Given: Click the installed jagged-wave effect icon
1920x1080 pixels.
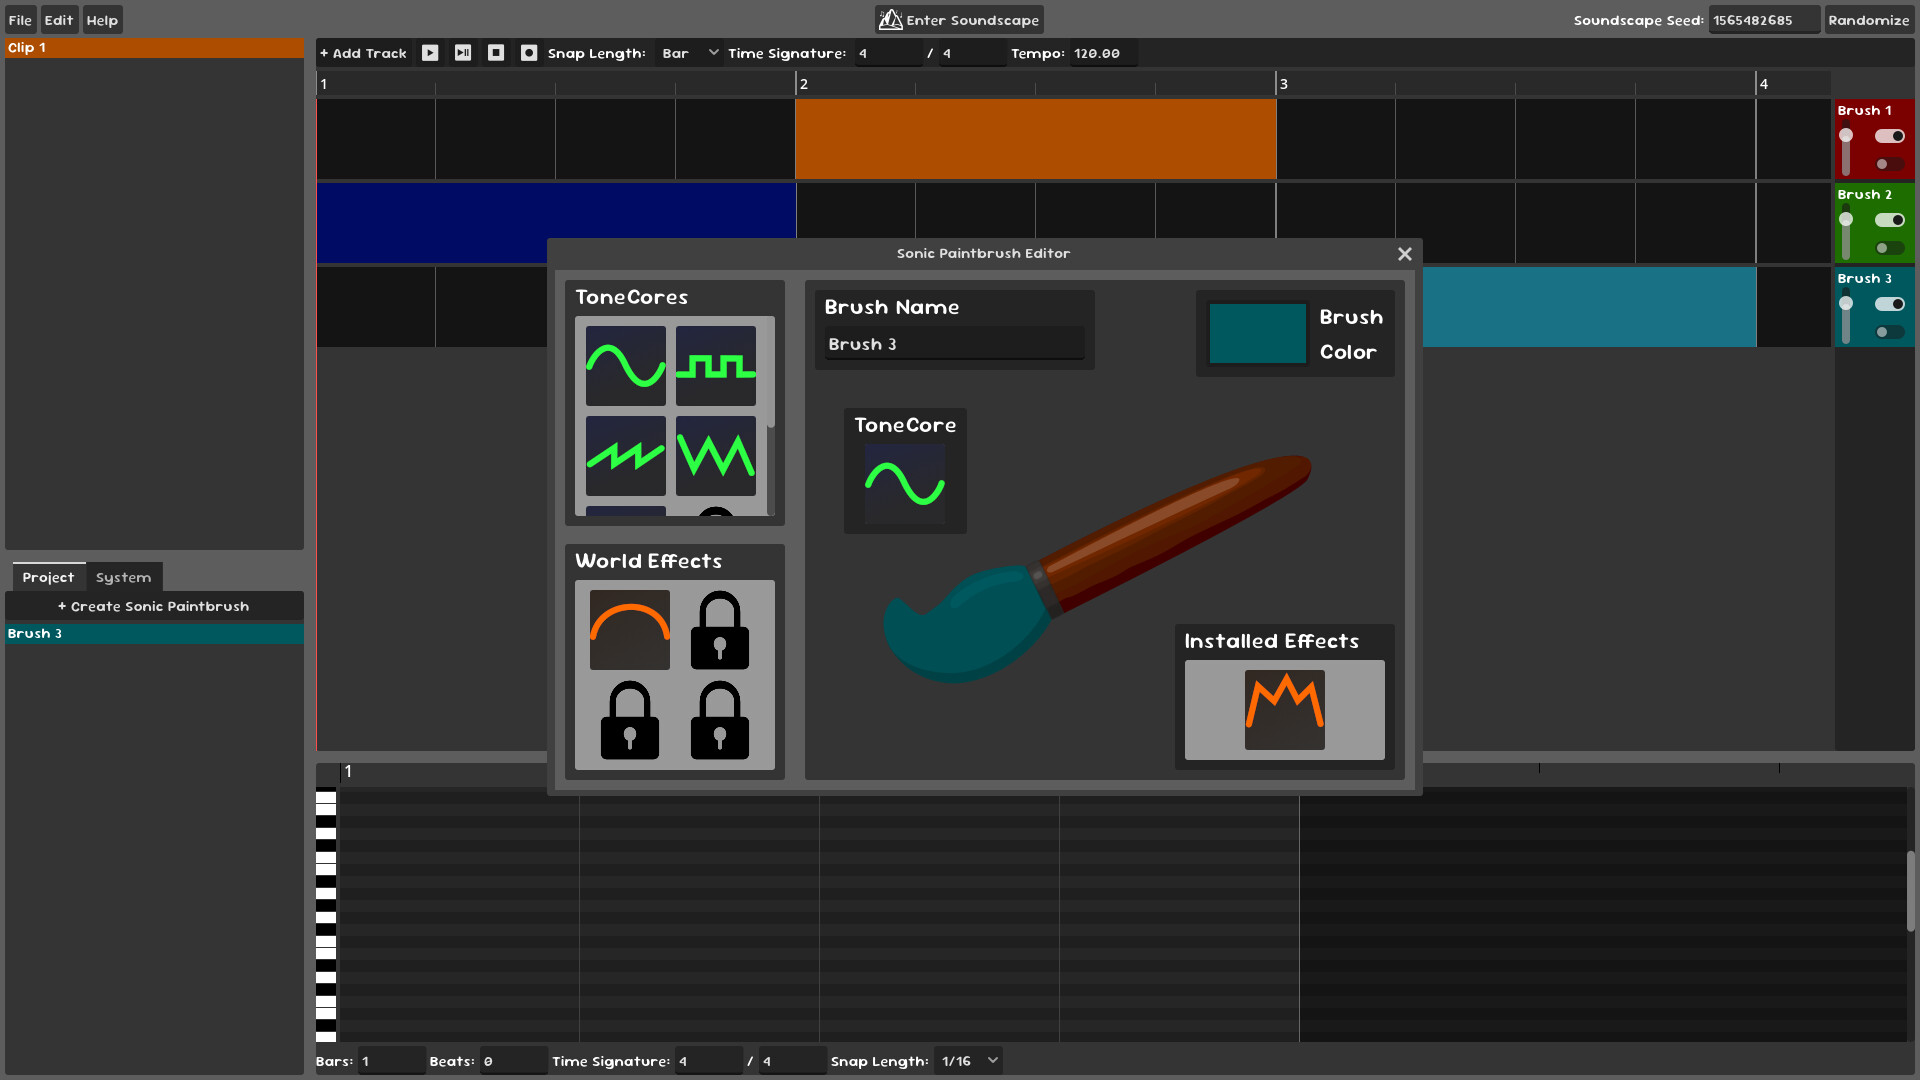Looking at the screenshot, I should coord(1284,711).
